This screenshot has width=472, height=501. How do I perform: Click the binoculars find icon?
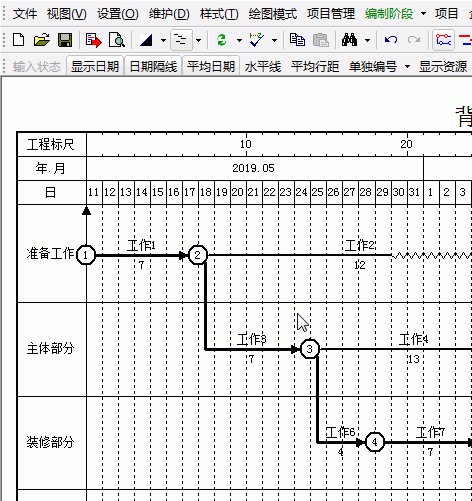pyautogui.click(x=349, y=40)
